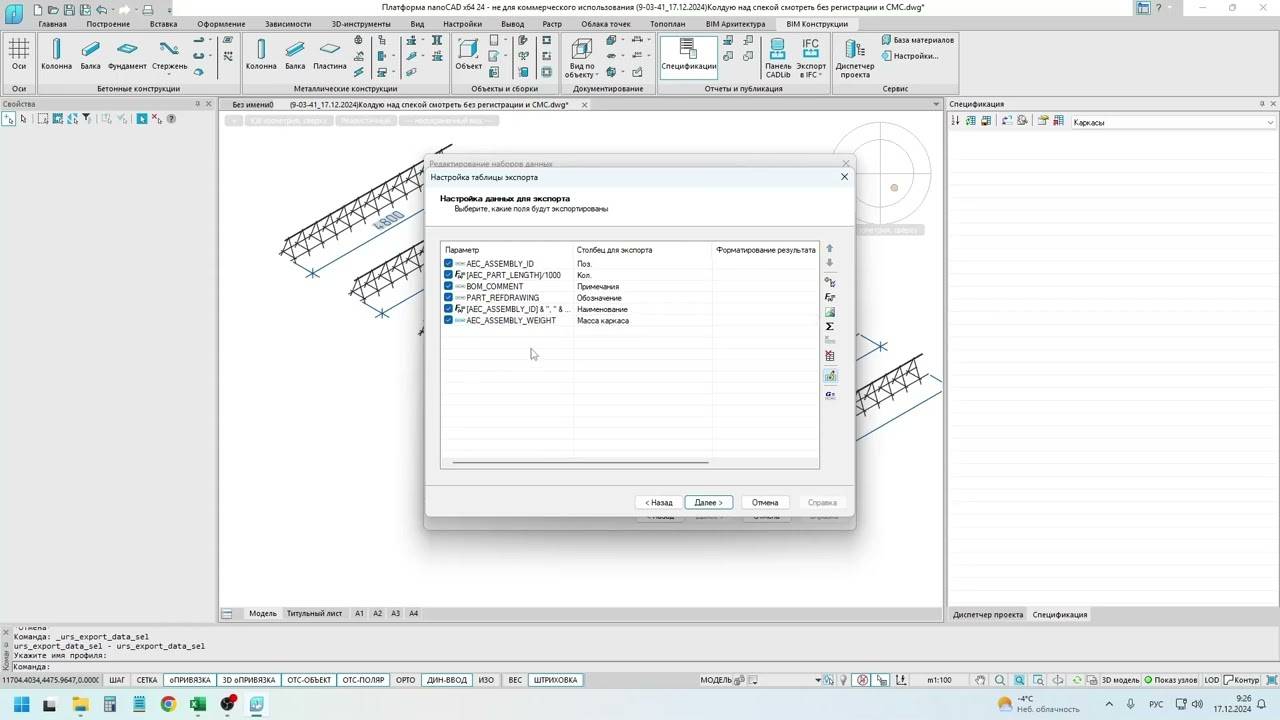Screen dimensions: 1280x720
Task: Click the Отмена button in dialog
Action: coord(765,502)
